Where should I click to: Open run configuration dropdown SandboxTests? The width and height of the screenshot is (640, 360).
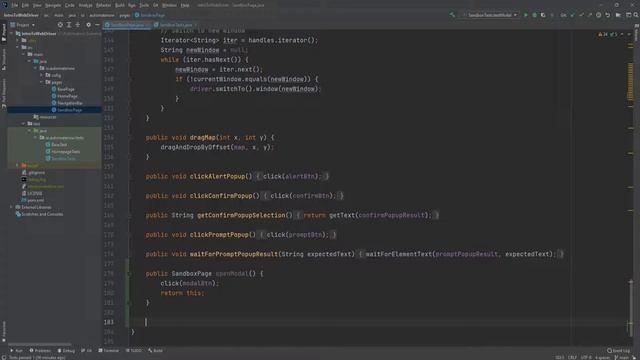click(490, 15)
